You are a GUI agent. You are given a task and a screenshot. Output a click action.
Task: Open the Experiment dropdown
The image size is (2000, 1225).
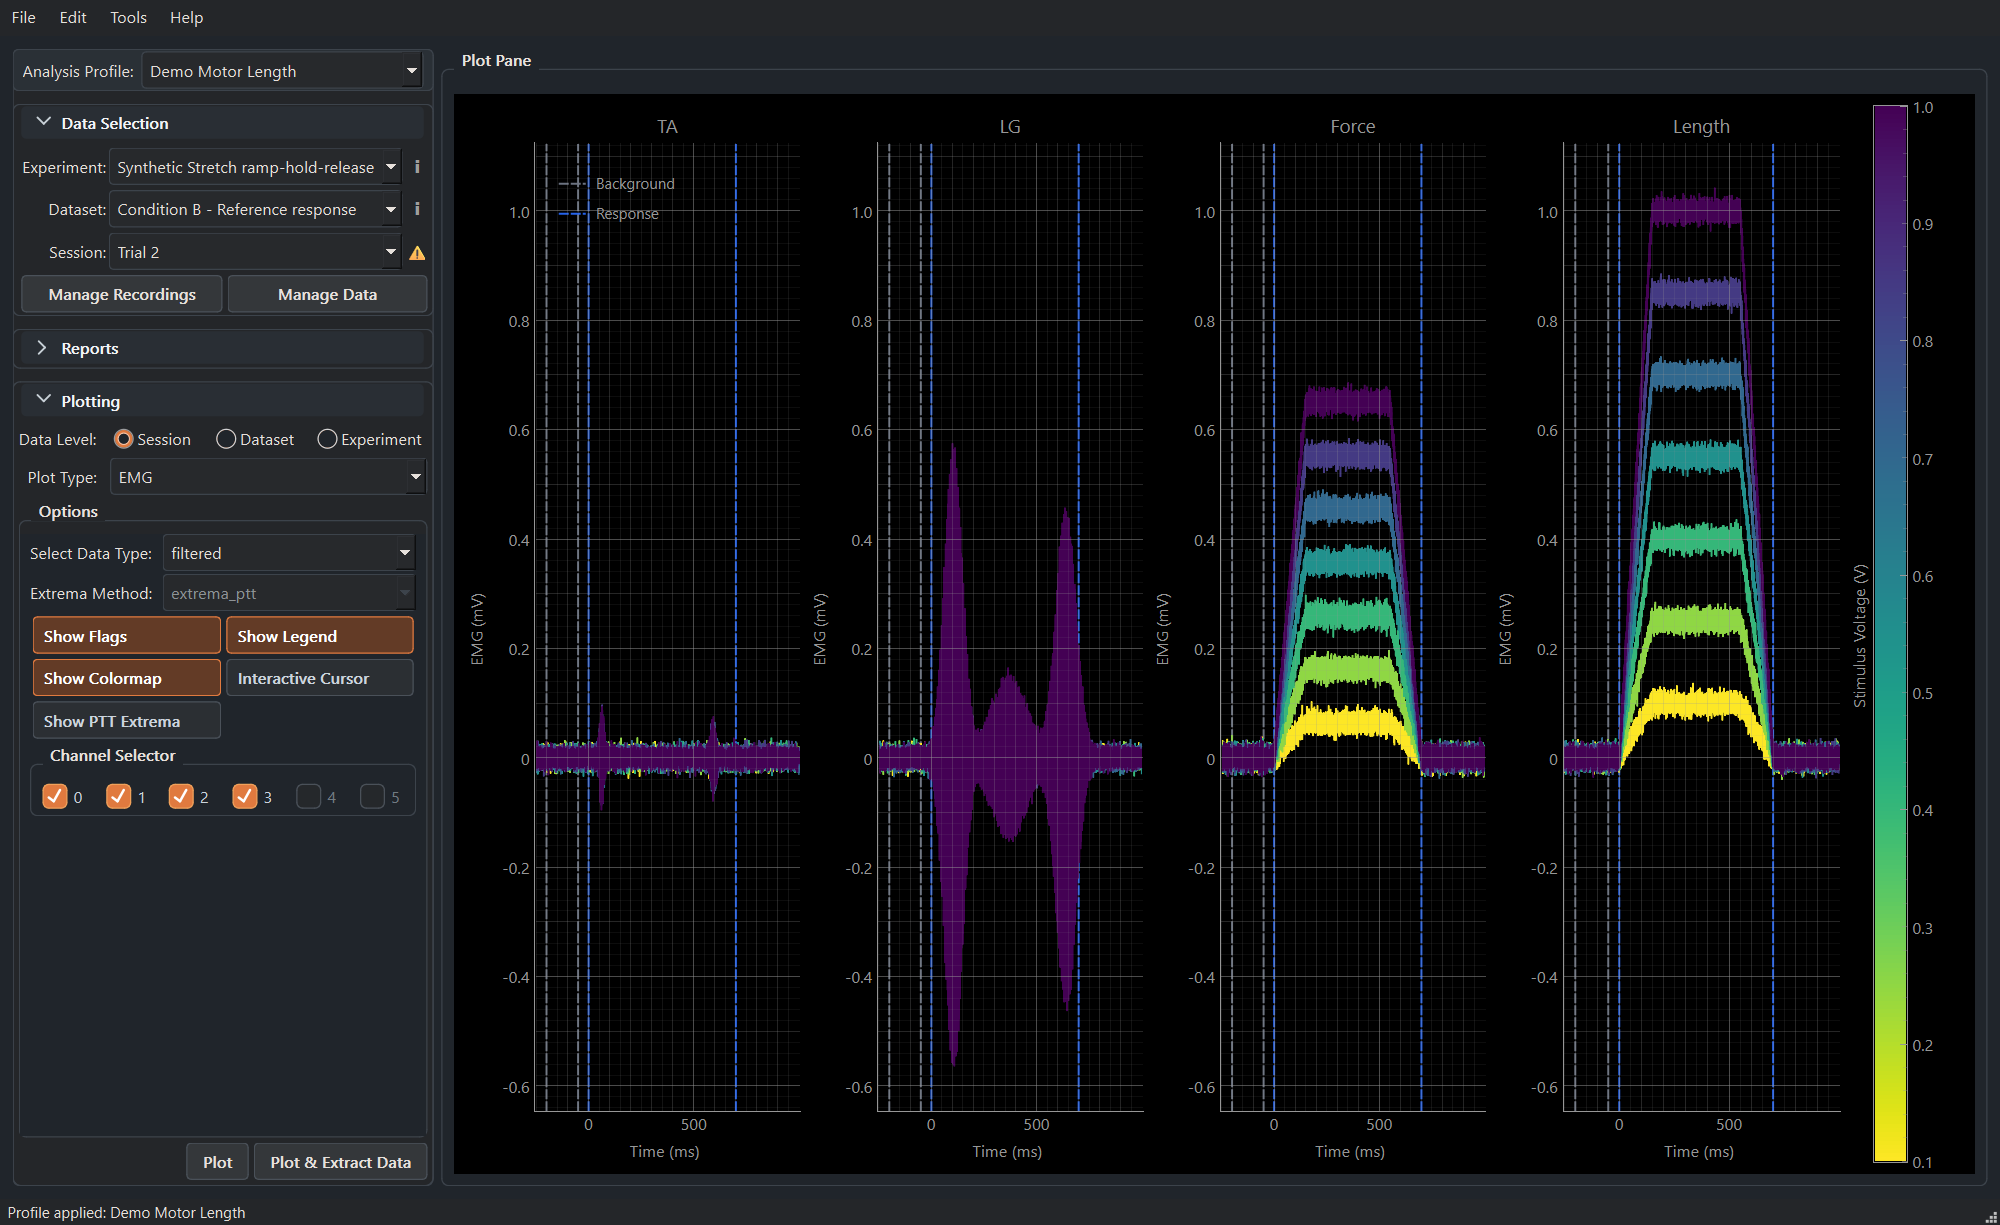pyautogui.click(x=255, y=167)
